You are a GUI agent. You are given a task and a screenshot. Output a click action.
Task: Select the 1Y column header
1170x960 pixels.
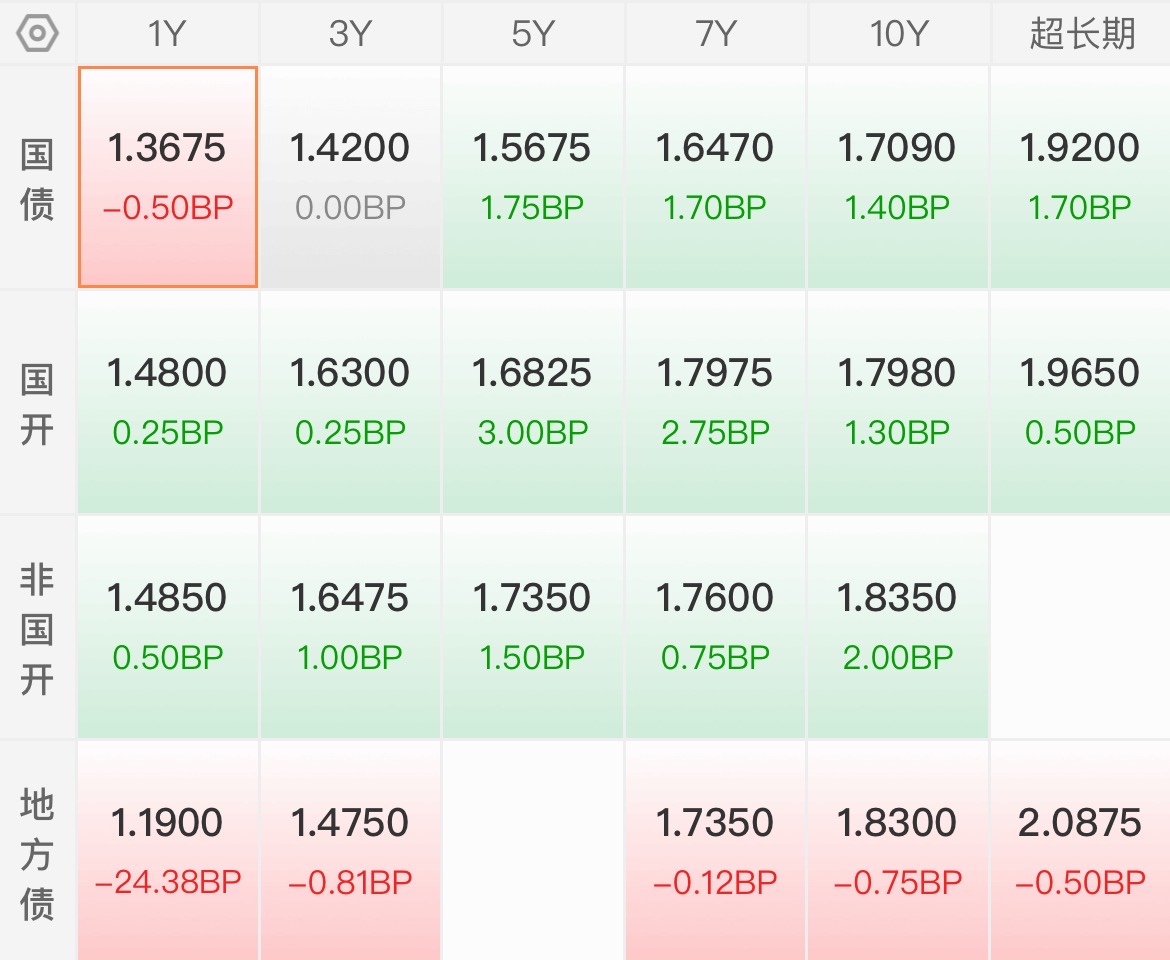coord(167,34)
